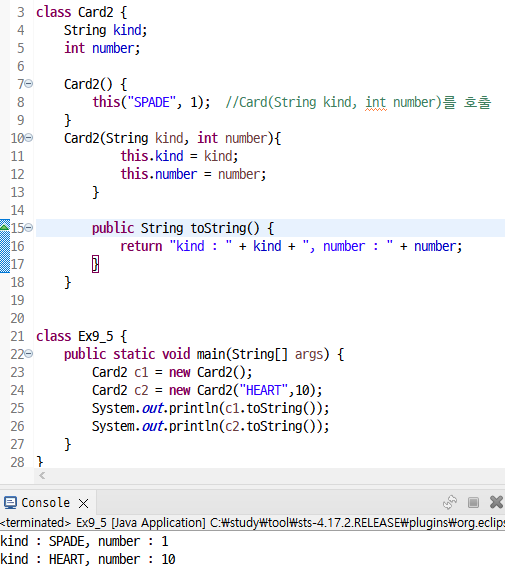
Task: Click console output 'kind : SPADE, number : 1'
Action: 84,542
